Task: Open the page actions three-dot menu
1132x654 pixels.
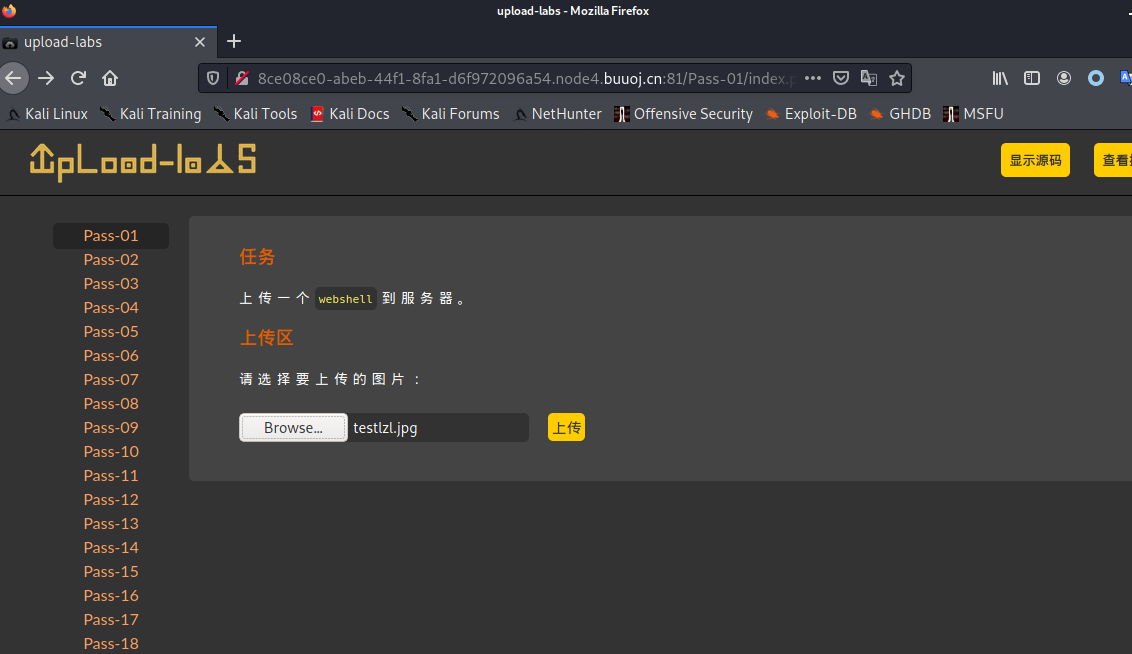Action: point(813,78)
